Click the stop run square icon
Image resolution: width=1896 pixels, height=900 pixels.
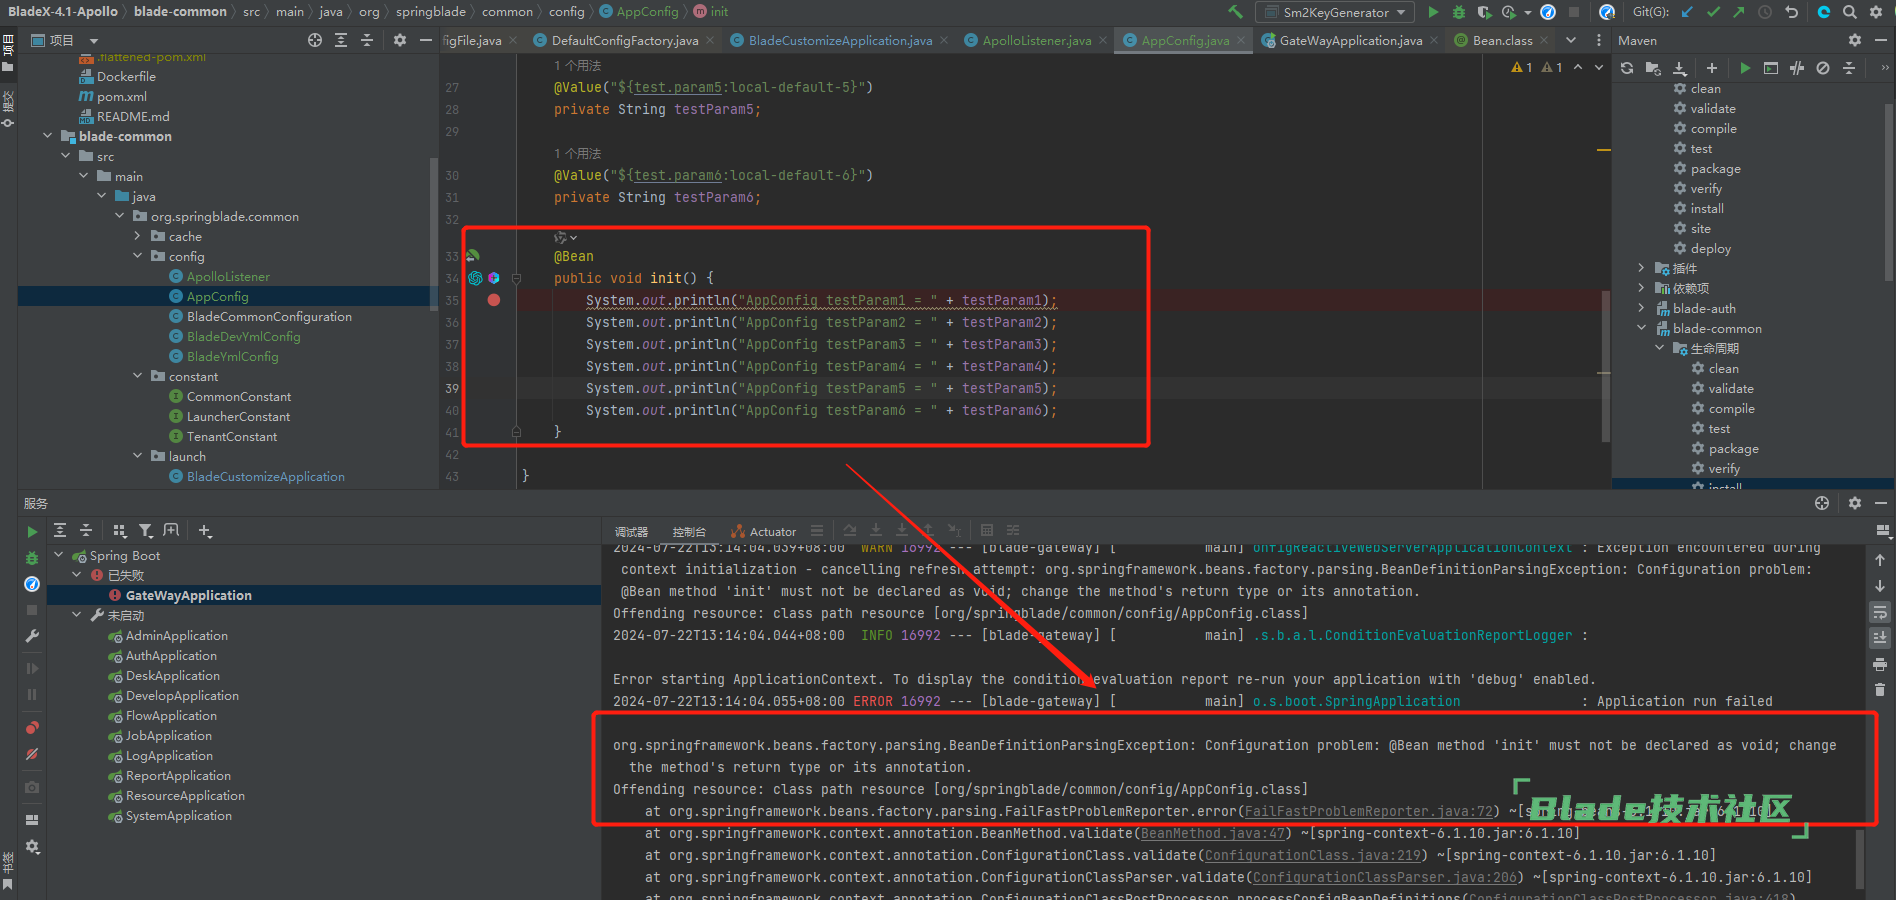click(x=1574, y=12)
